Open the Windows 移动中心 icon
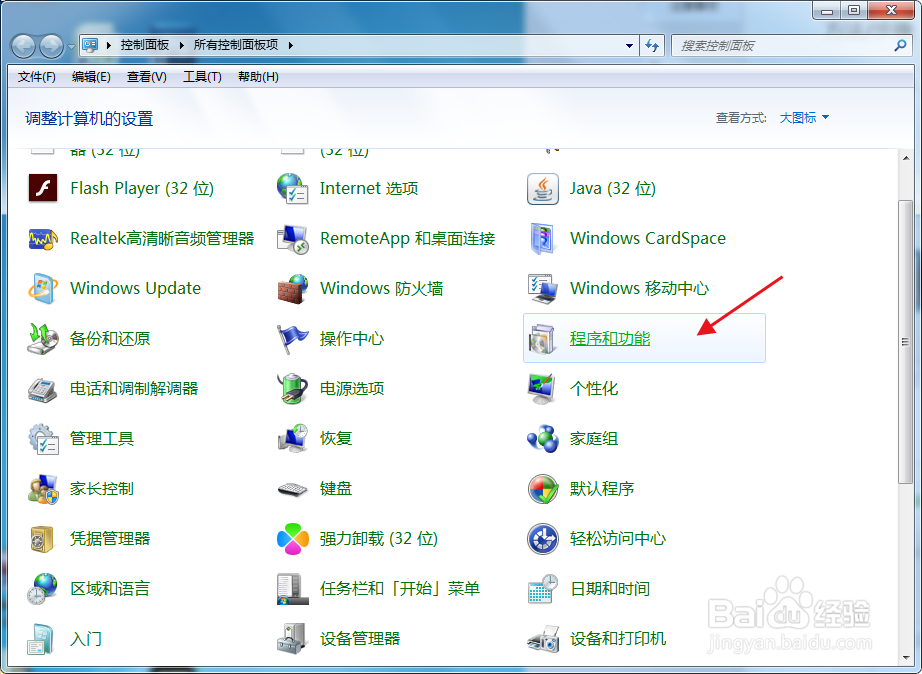Screen dimensions: 922x674 coord(542,288)
